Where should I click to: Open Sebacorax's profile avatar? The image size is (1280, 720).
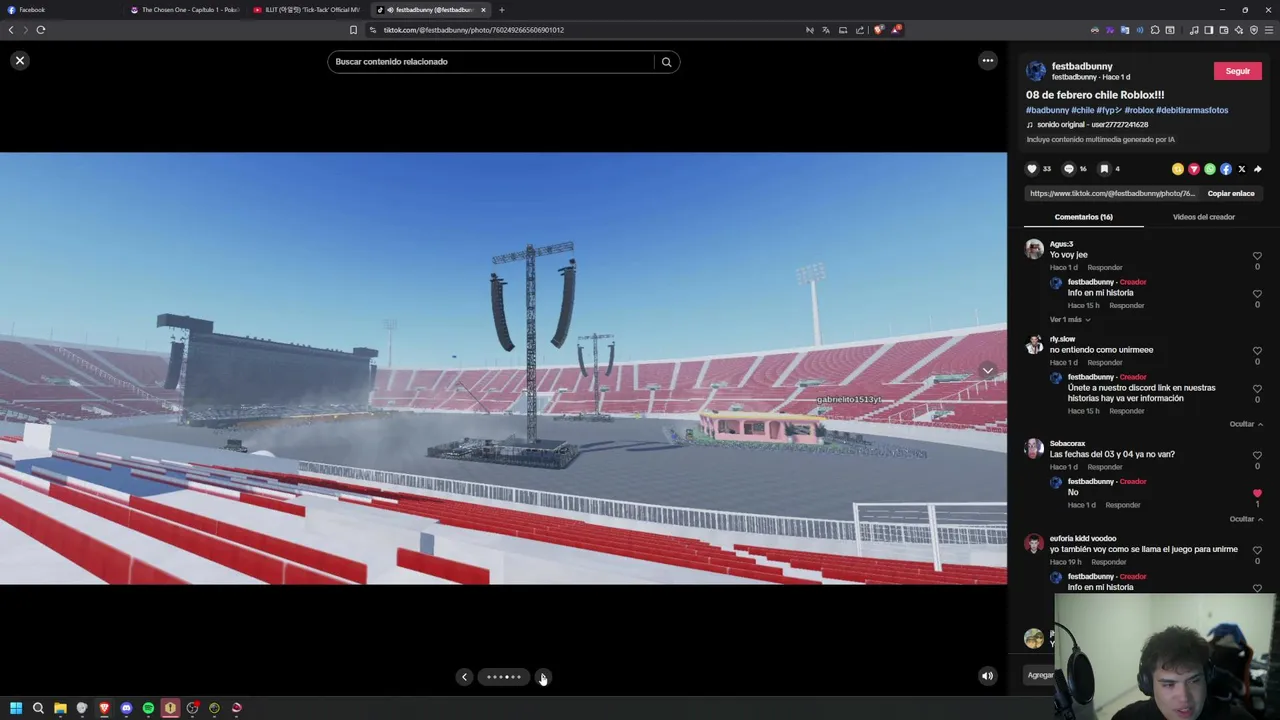(x=1034, y=448)
